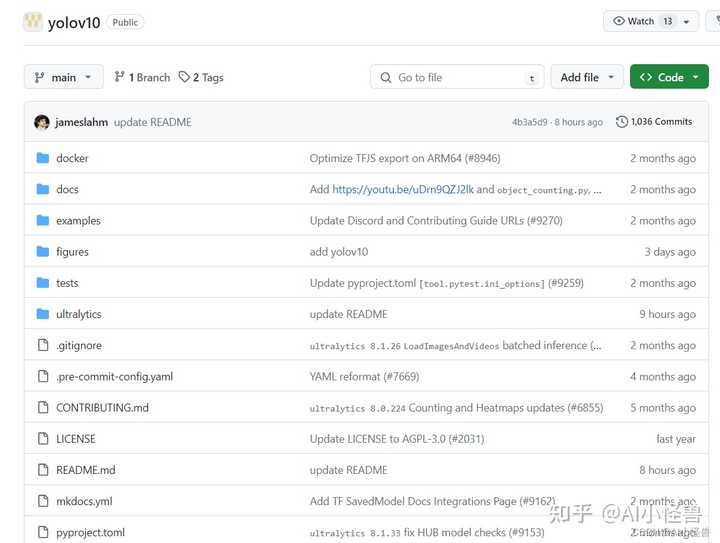Click the jameslahm user avatar
720x543 pixels.
tap(42, 122)
